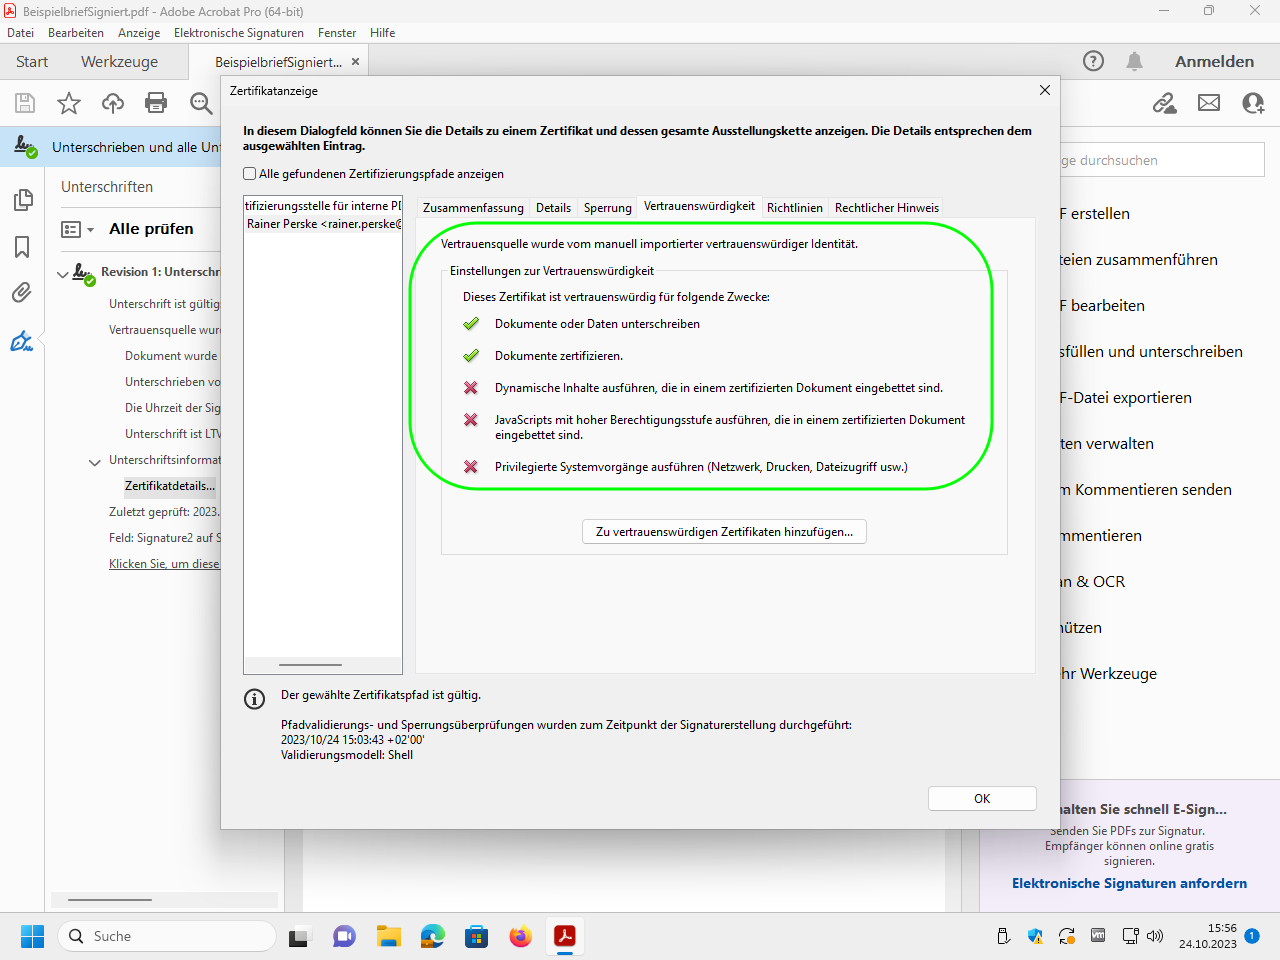Click 'Zu vertrauenswürdigen Zertifikaten hinzufügen...' button
The height and width of the screenshot is (960, 1280).
click(x=724, y=532)
